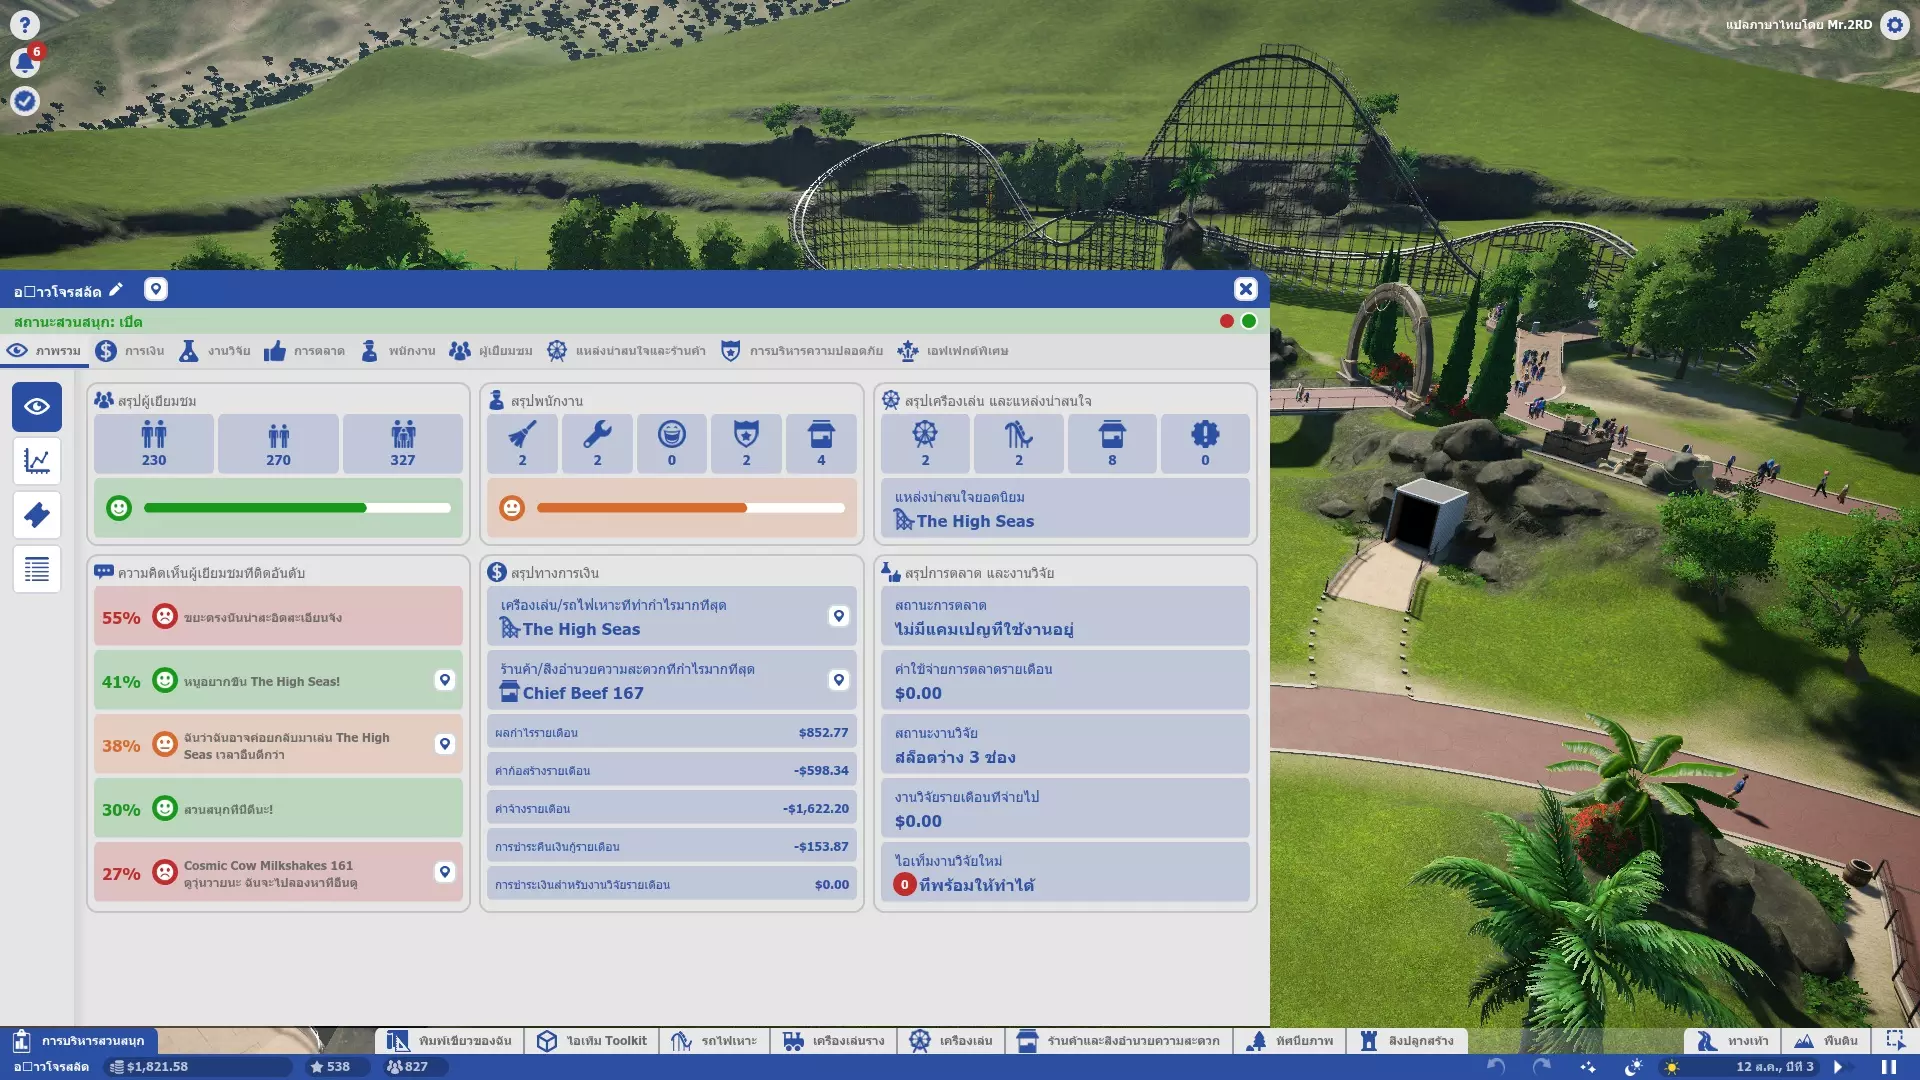Image resolution: width=1920 pixels, height=1080 pixels.
Task: Switch to the finance dollar tab
Action: pos(130,351)
